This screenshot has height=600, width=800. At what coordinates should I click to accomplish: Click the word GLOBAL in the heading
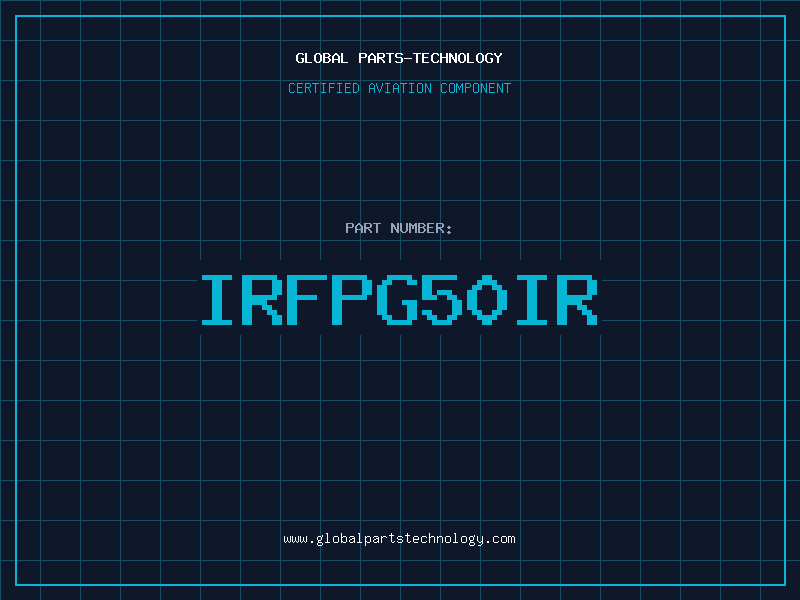[x=321, y=58]
